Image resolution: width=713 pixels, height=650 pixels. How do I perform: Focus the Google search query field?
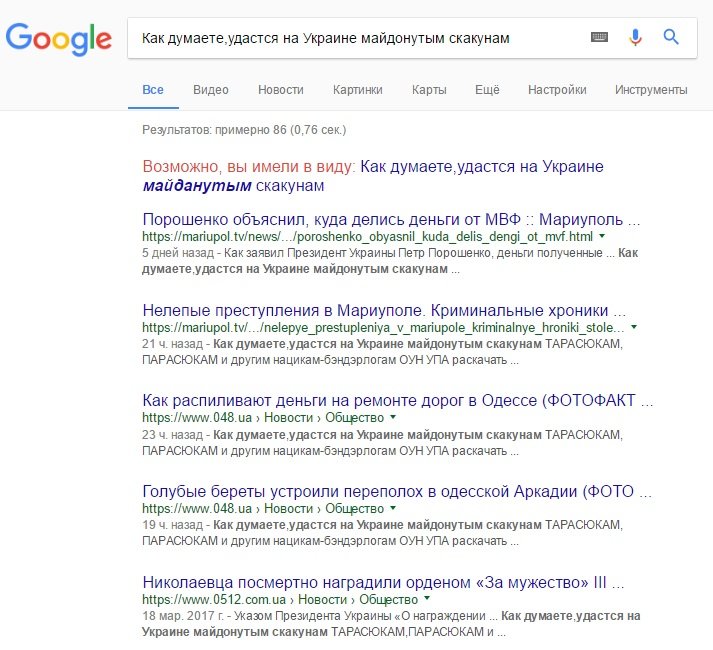point(355,38)
